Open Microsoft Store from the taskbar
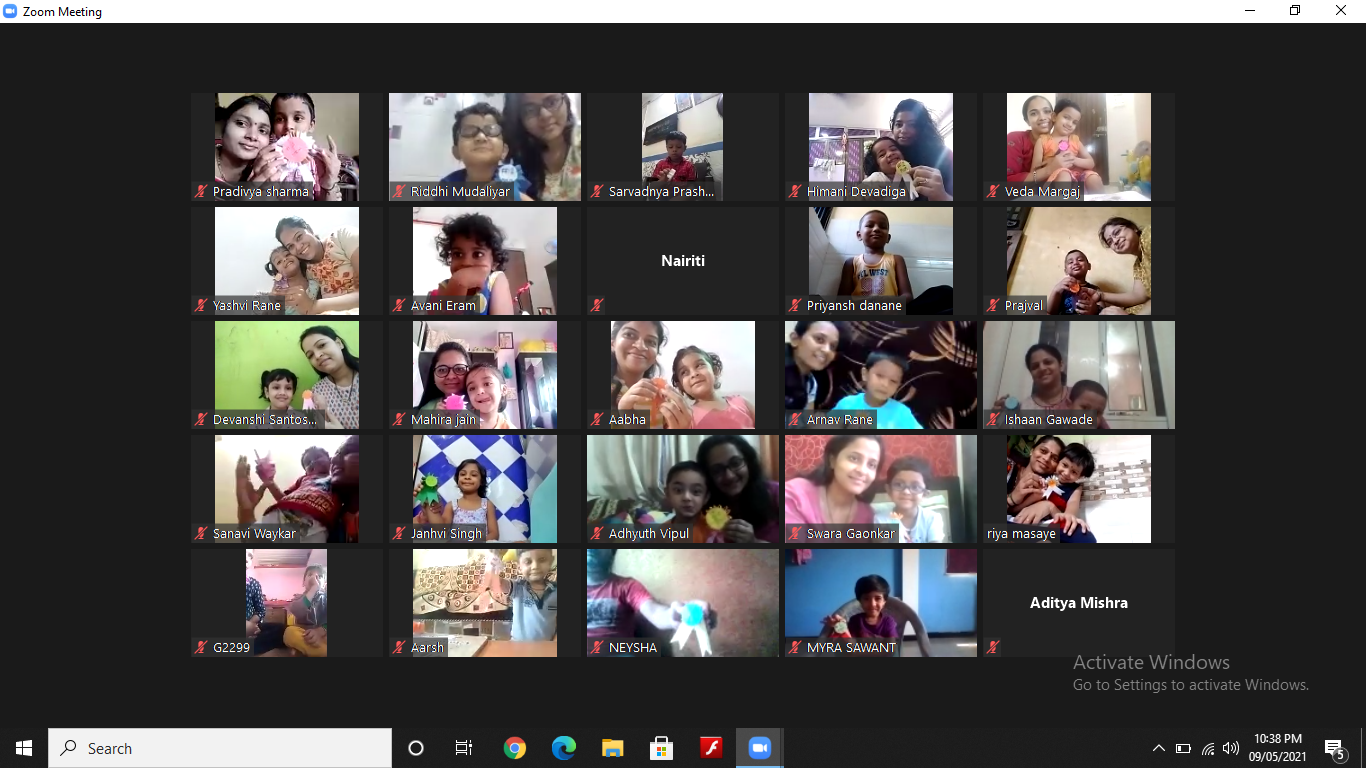The height and width of the screenshot is (768, 1366). [662, 748]
